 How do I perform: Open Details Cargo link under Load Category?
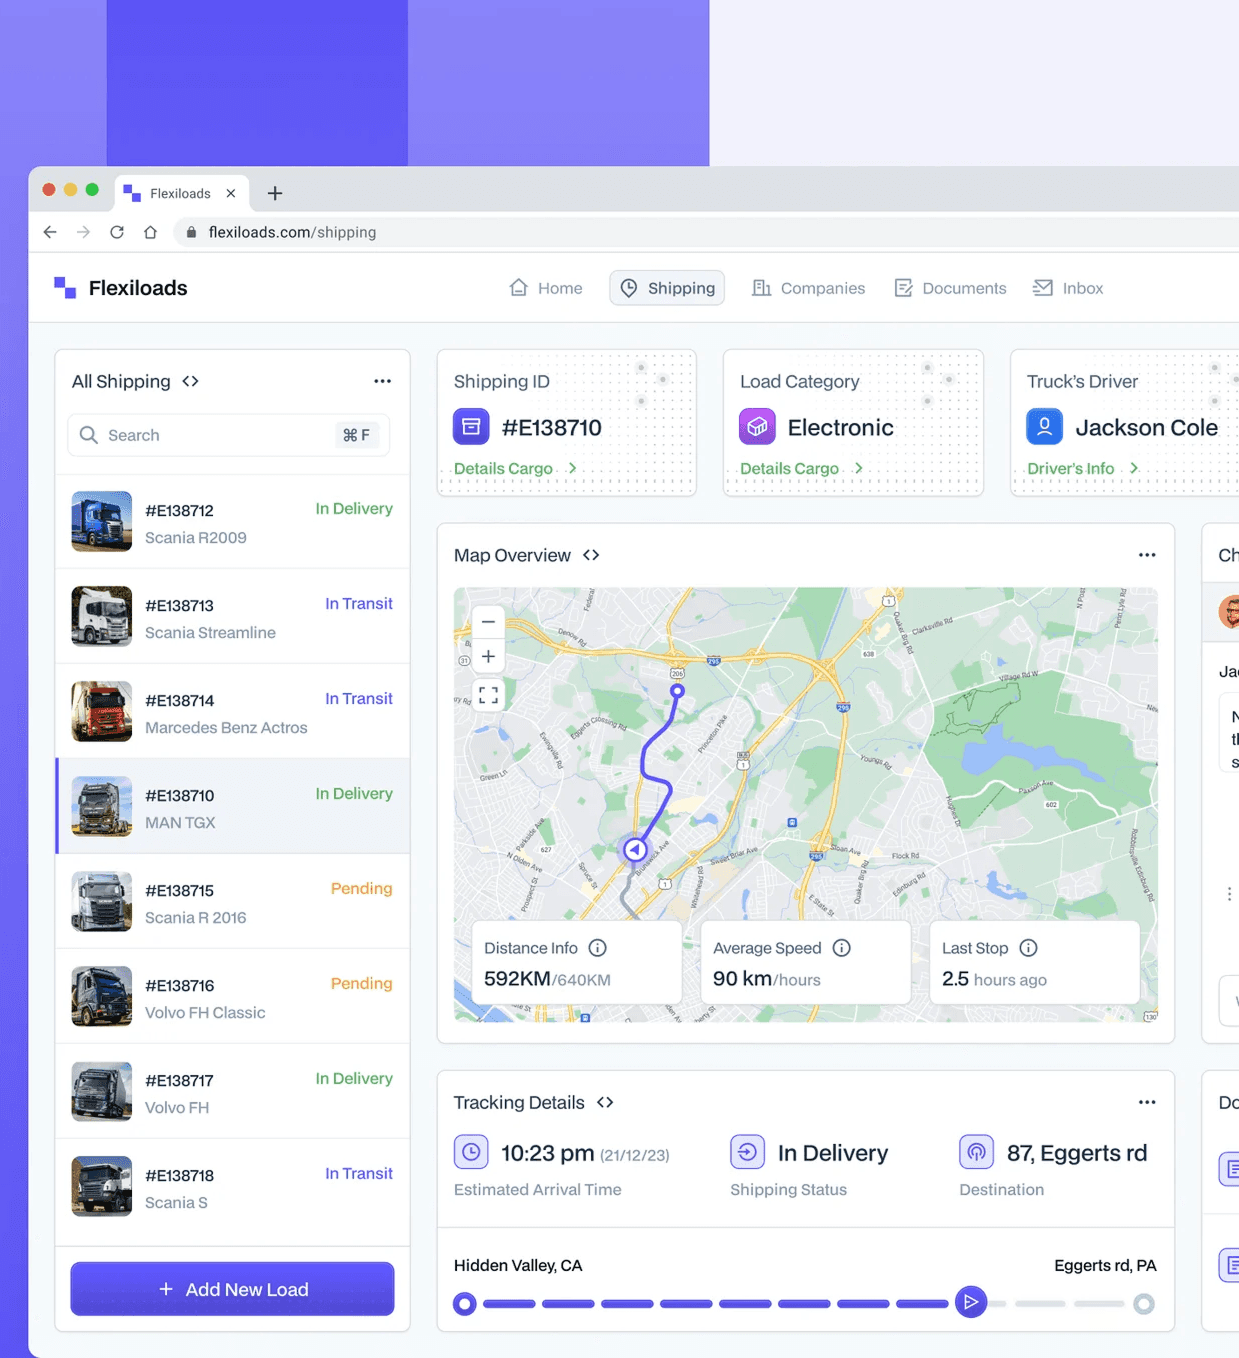click(x=801, y=468)
